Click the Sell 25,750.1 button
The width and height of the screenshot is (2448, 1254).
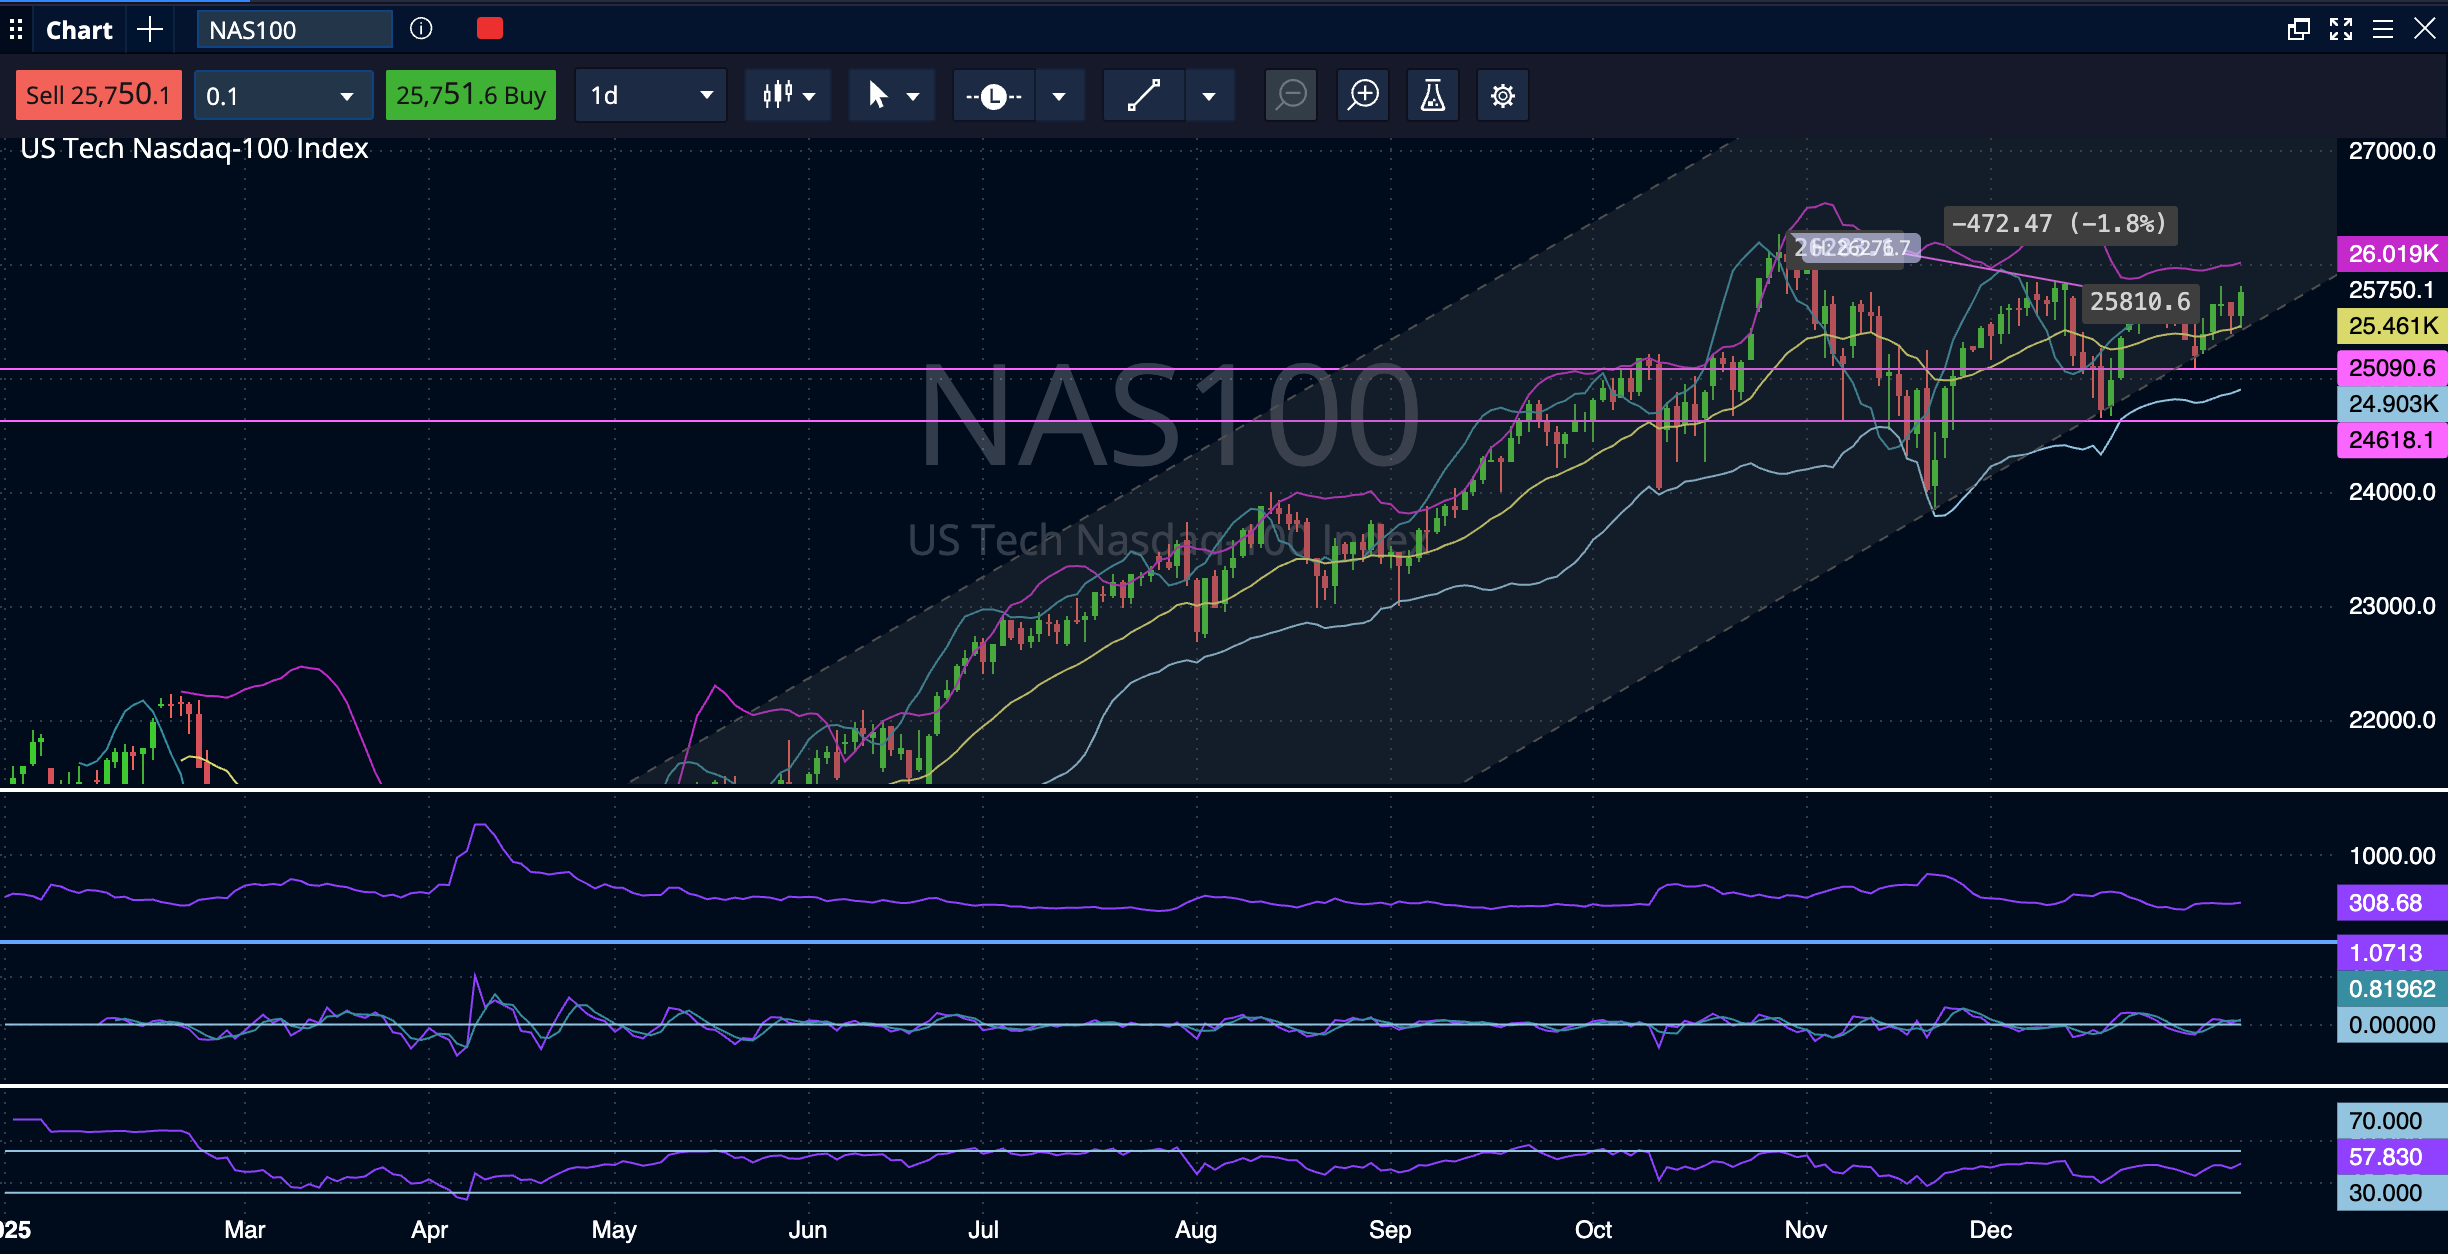click(x=97, y=95)
